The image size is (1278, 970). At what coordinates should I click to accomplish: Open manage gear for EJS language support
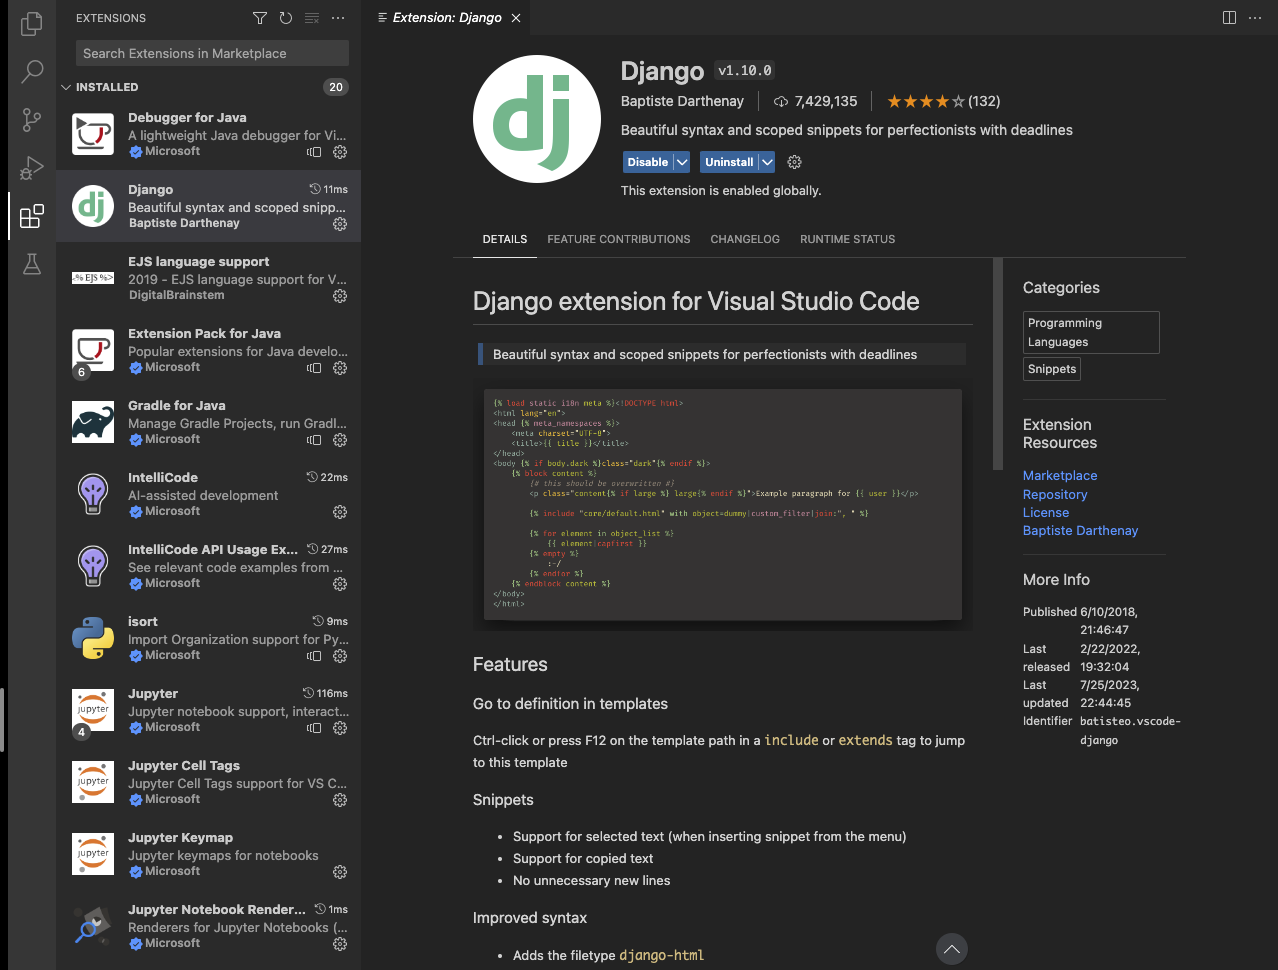click(340, 296)
